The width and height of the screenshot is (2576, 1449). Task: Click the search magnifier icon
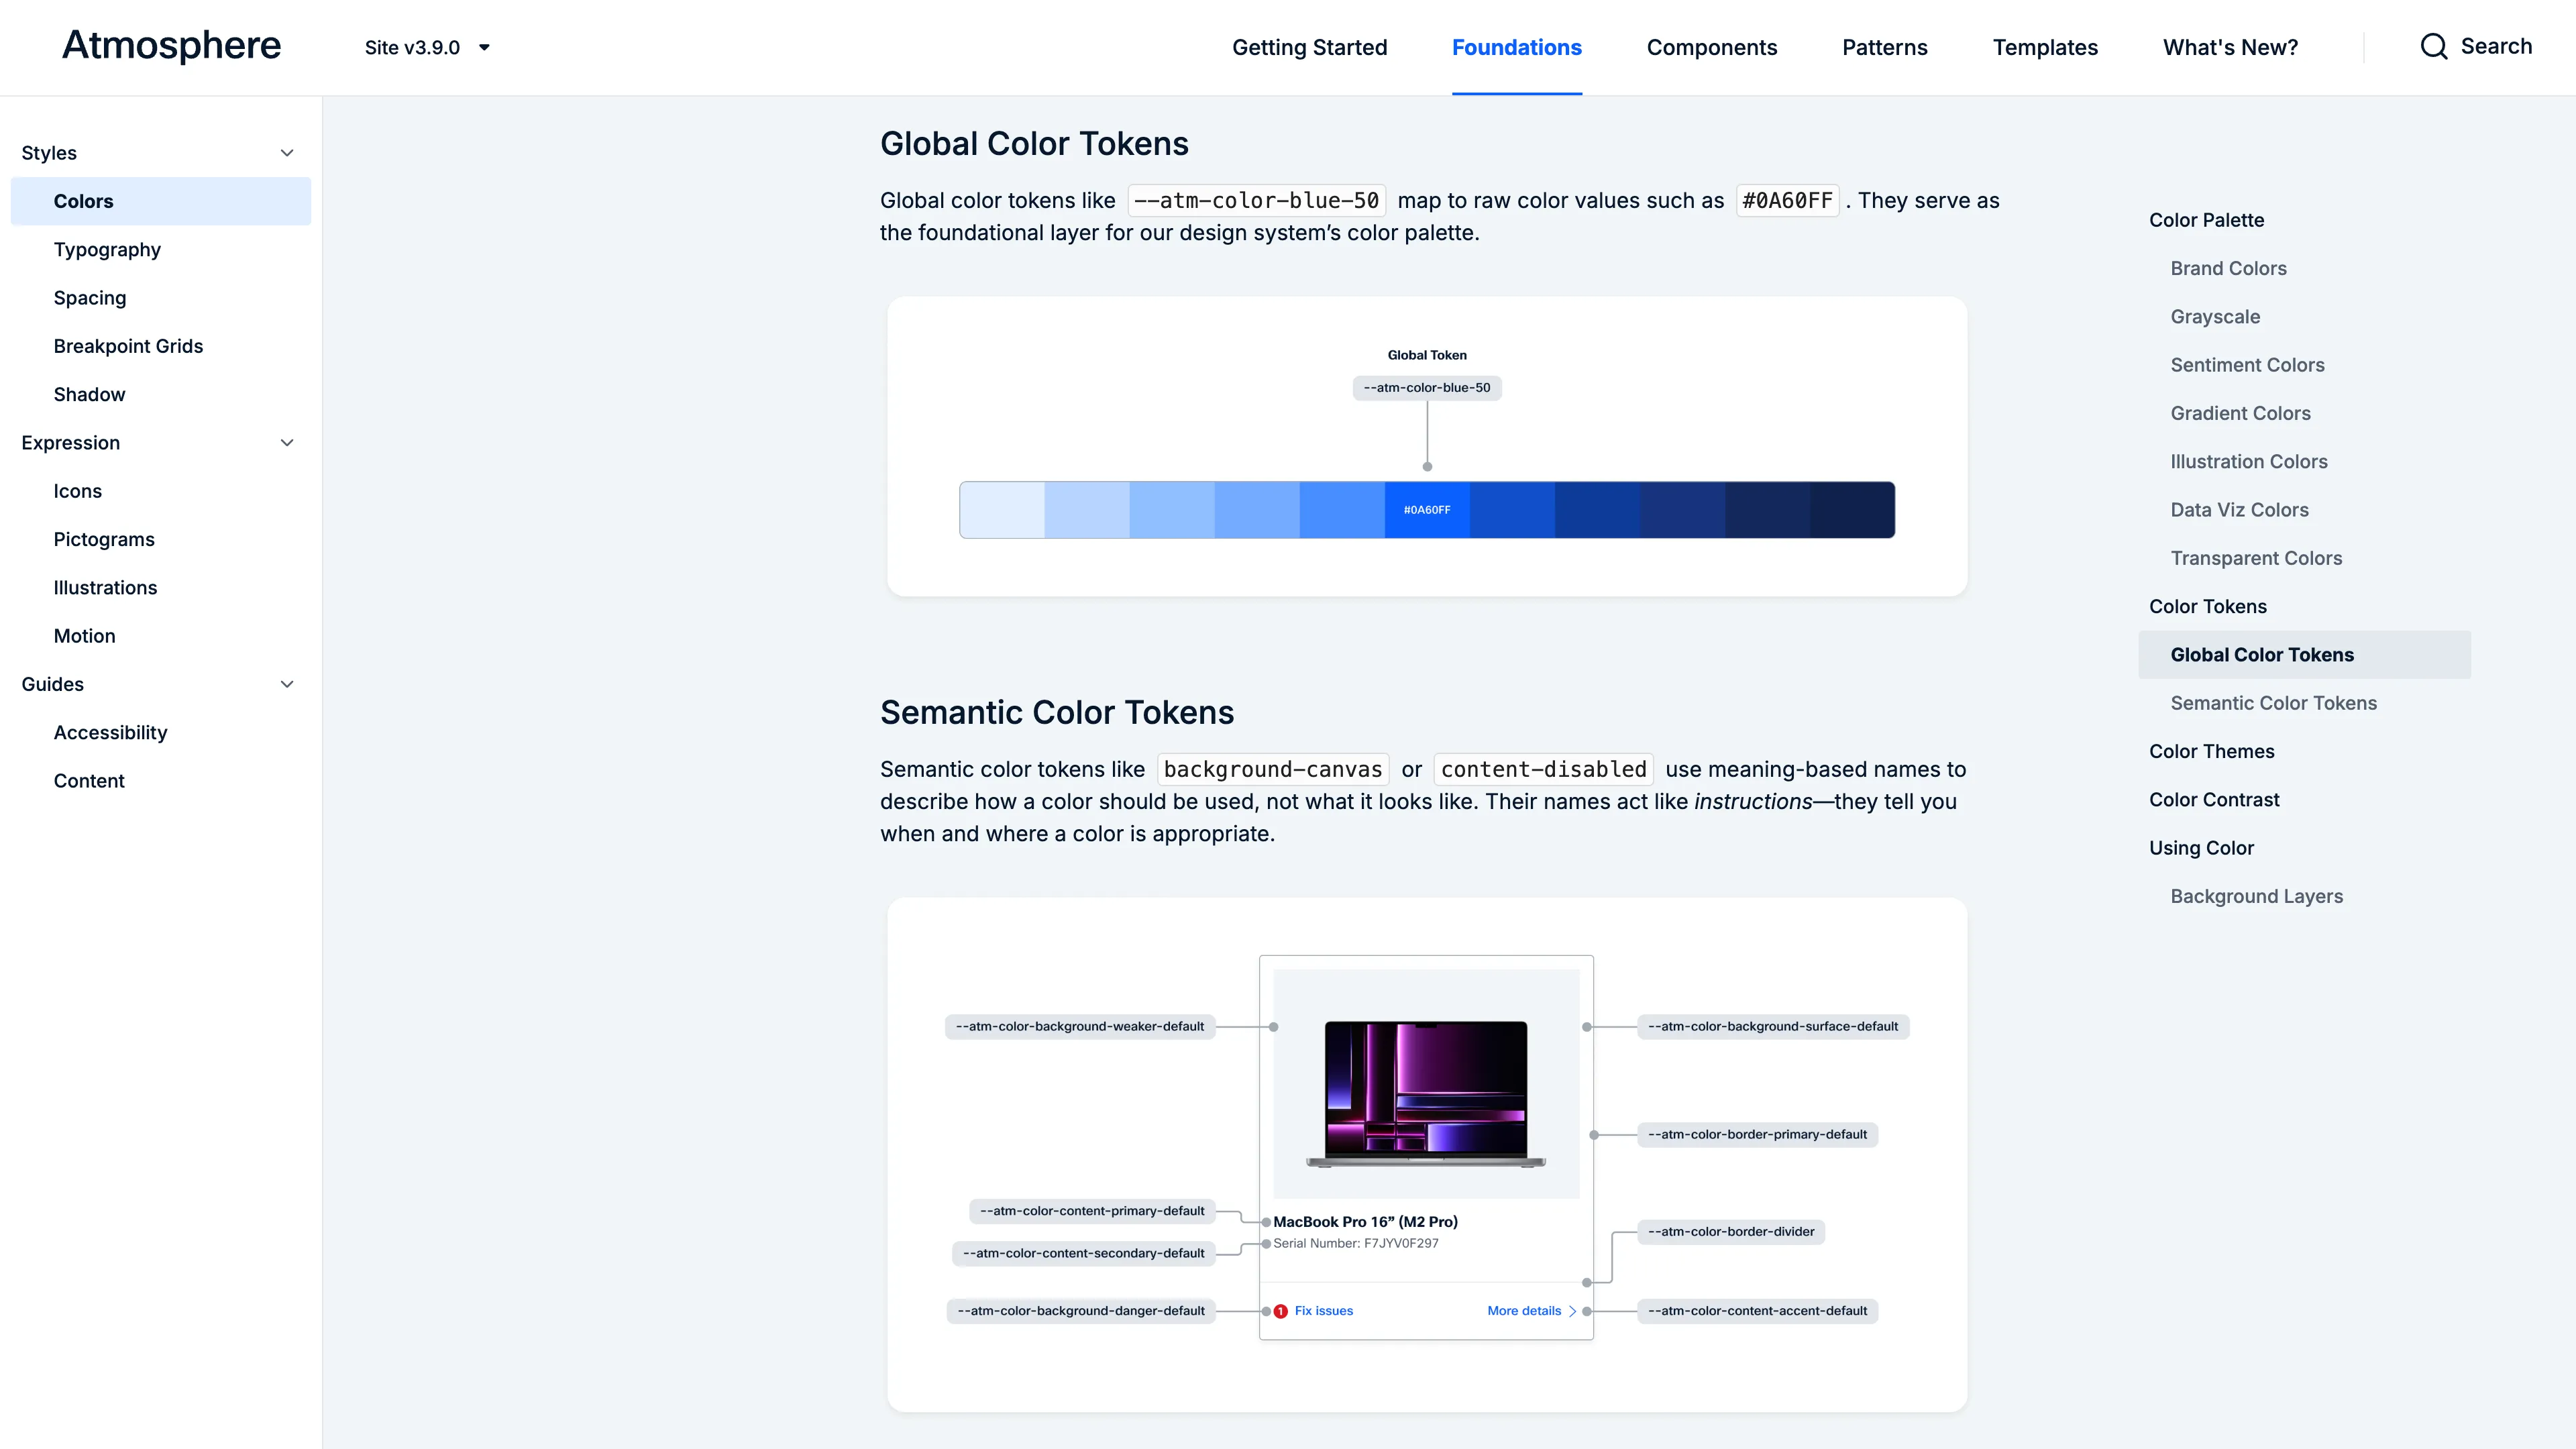2433,47
